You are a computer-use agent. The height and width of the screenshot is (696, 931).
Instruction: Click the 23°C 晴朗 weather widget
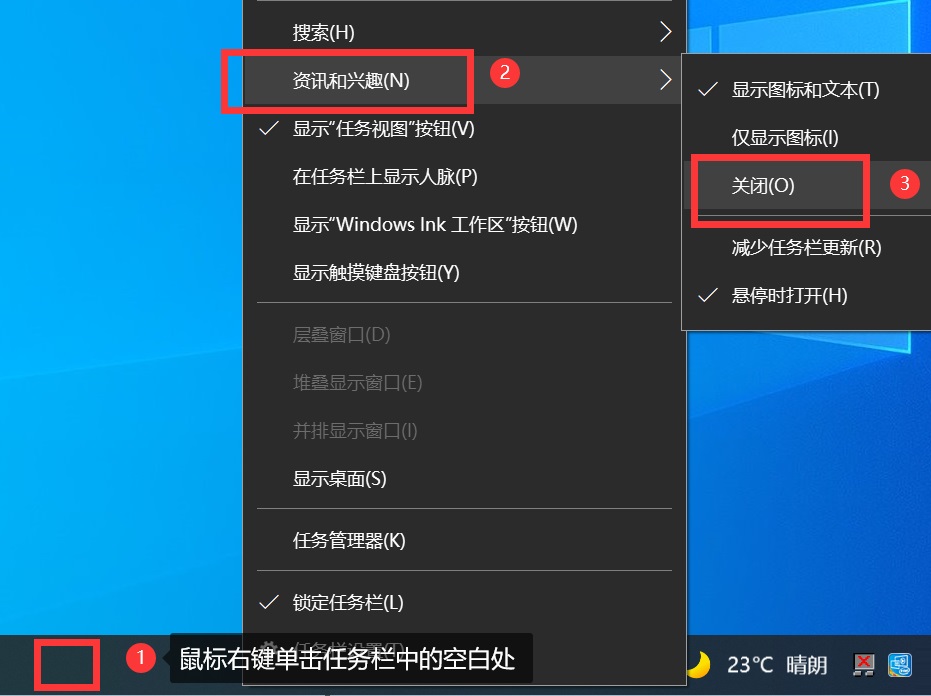tap(780, 664)
